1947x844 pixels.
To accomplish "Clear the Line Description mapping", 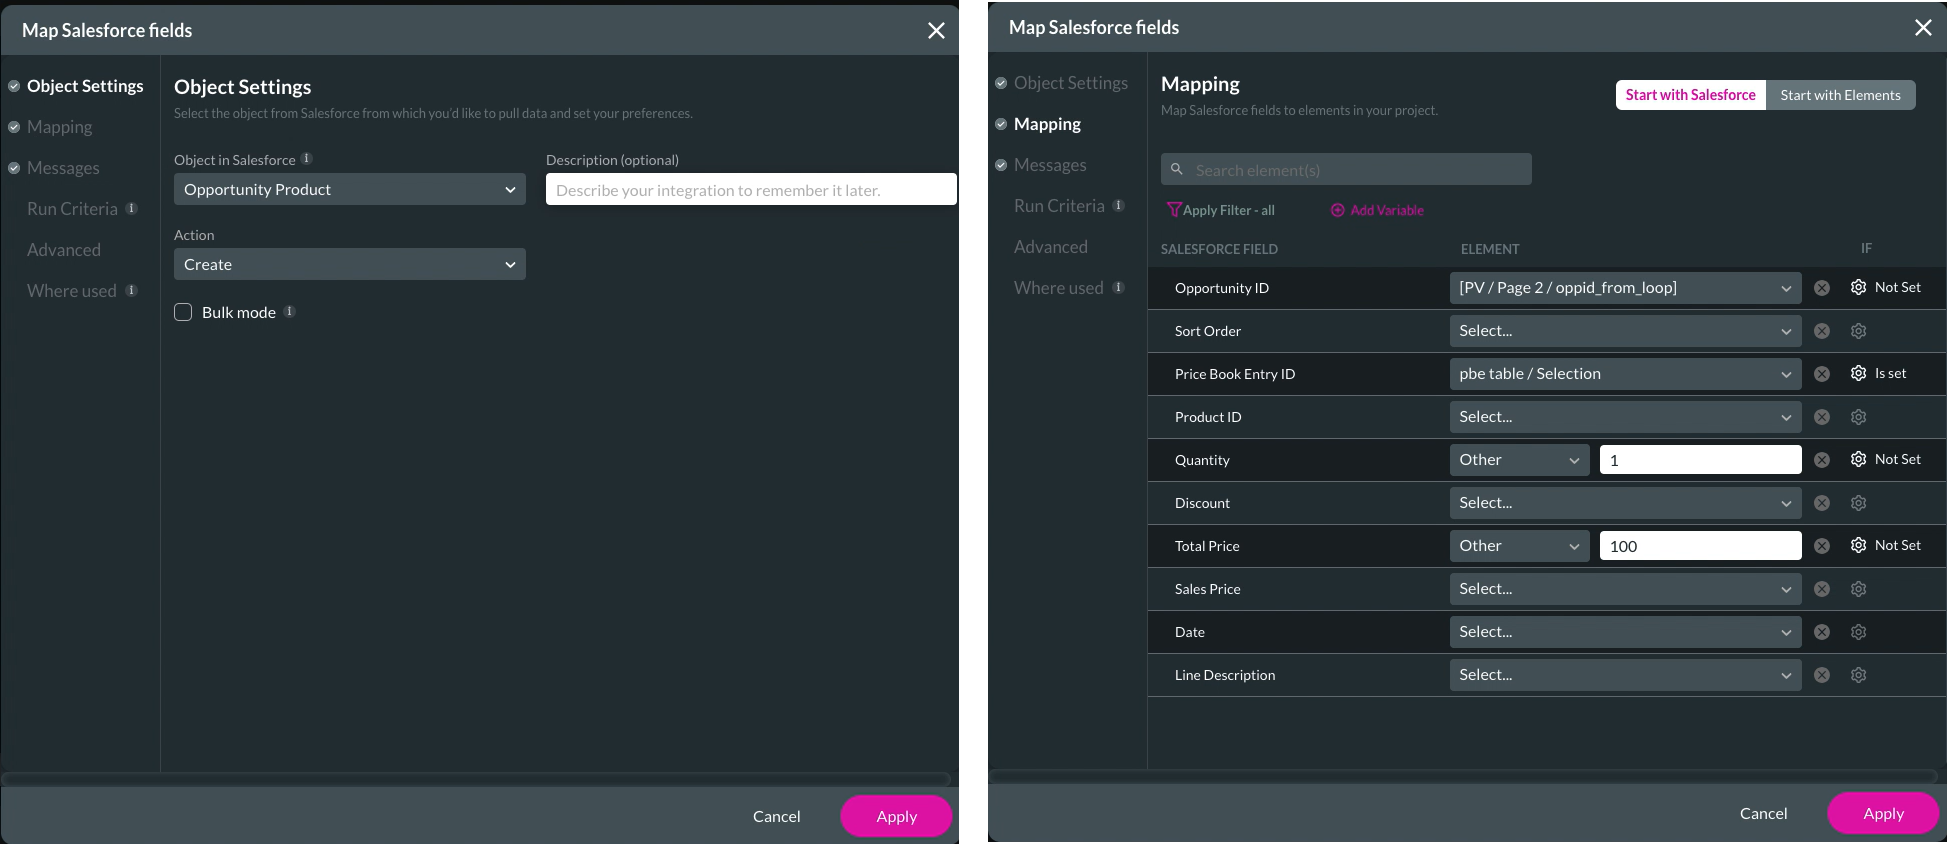I will click(1822, 675).
